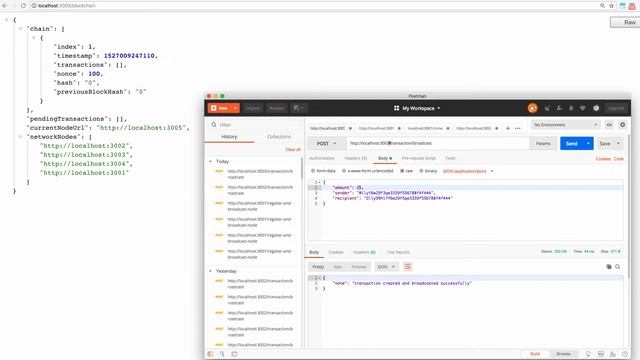Select the binary body radio button
The height and width of the screenshot is (360, 640).
click(421, 171)
